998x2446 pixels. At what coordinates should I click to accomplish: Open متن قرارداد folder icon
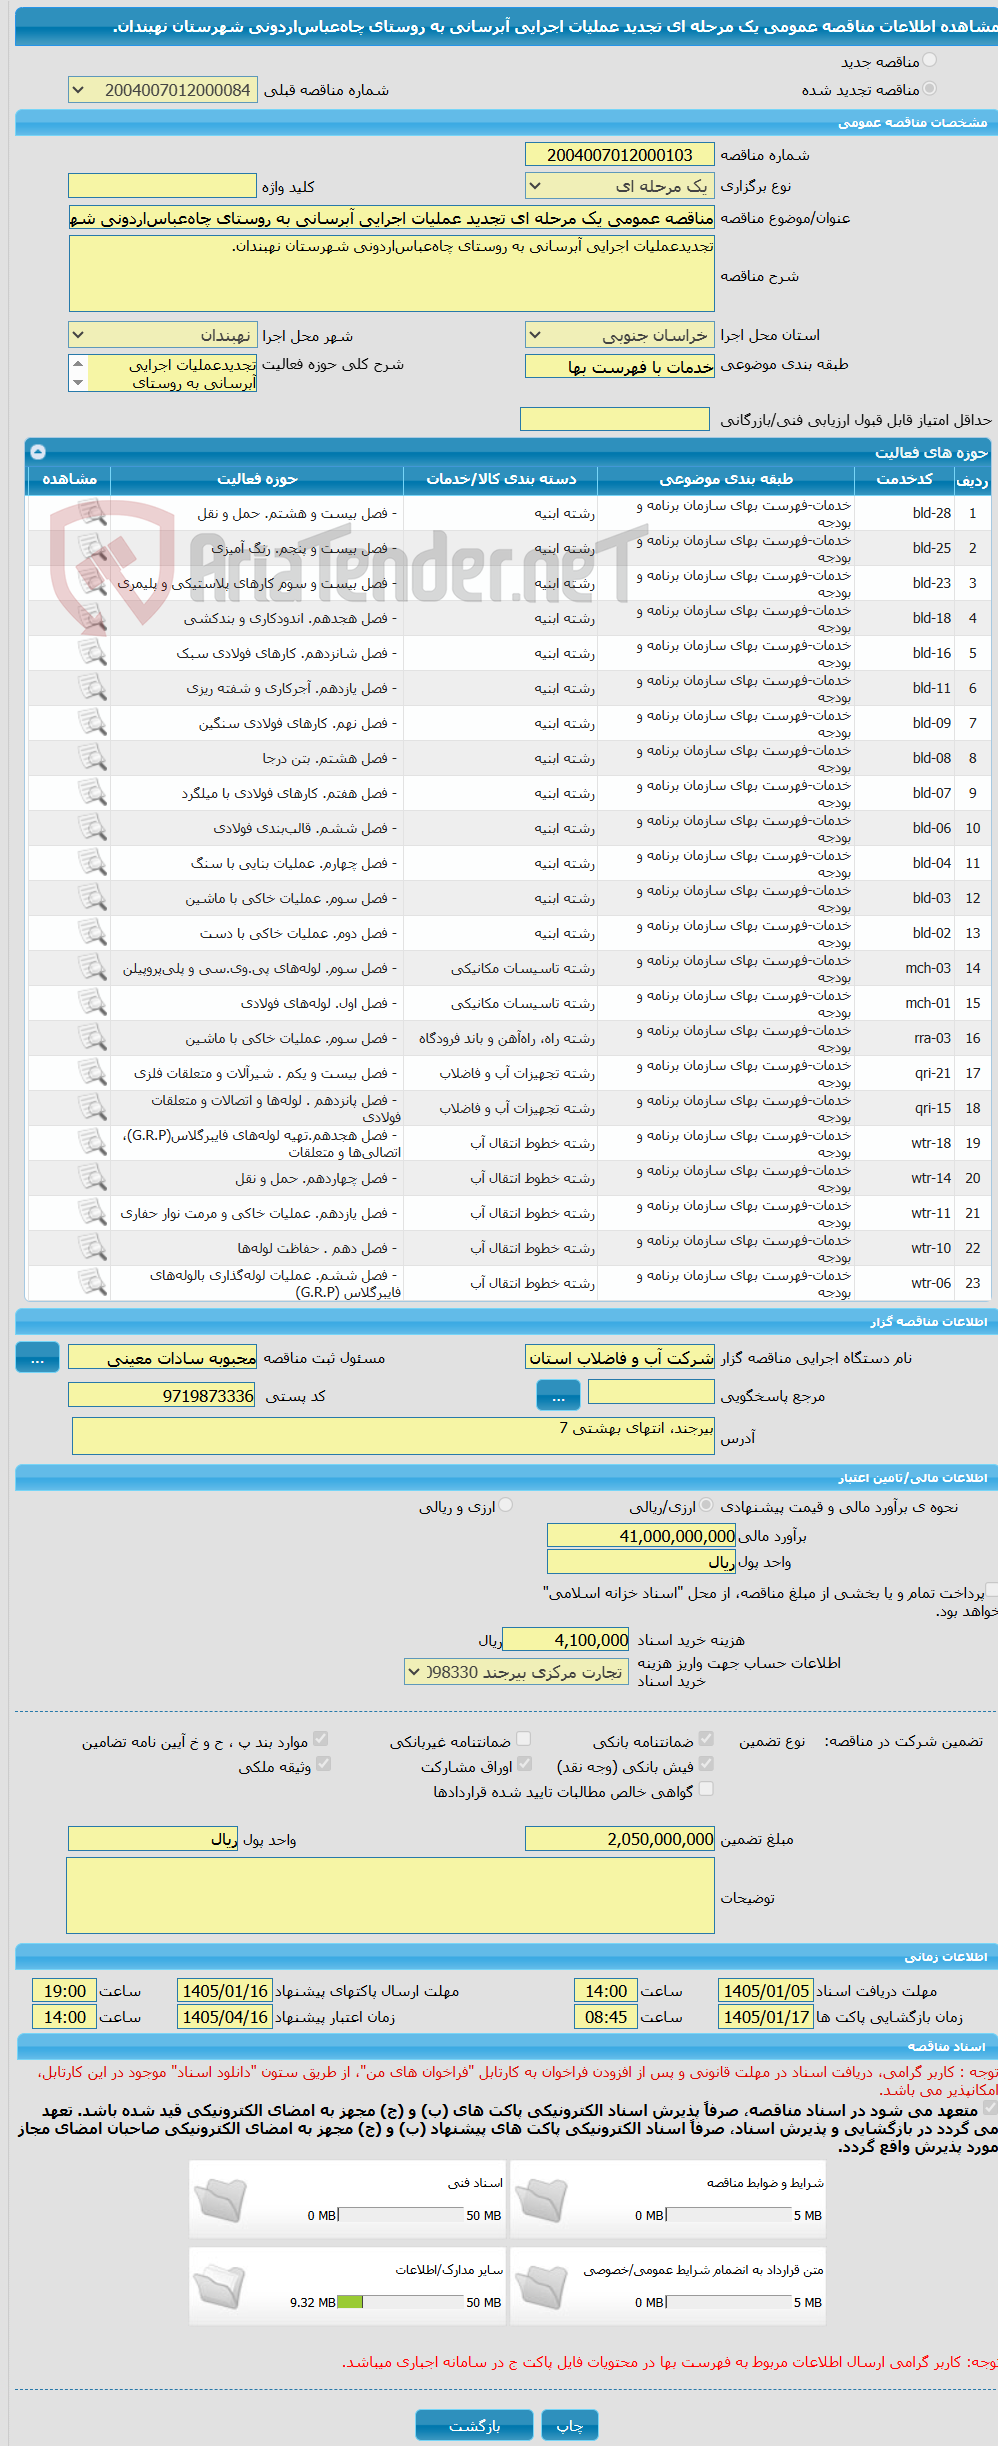coord(541,2286)
